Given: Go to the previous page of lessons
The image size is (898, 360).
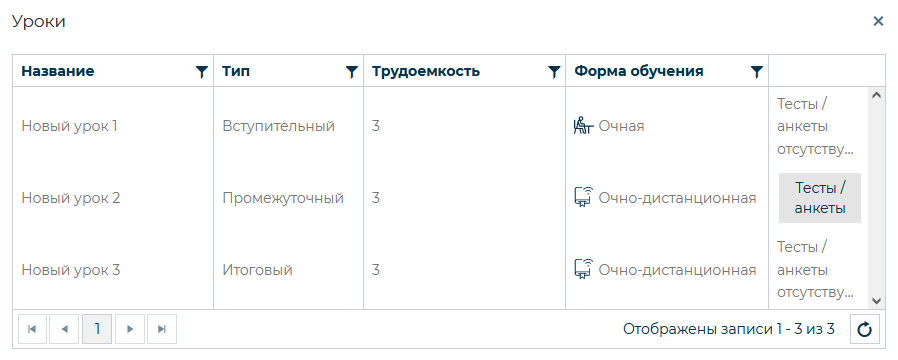Looking at the screenshot, I should tap(65, 329).
